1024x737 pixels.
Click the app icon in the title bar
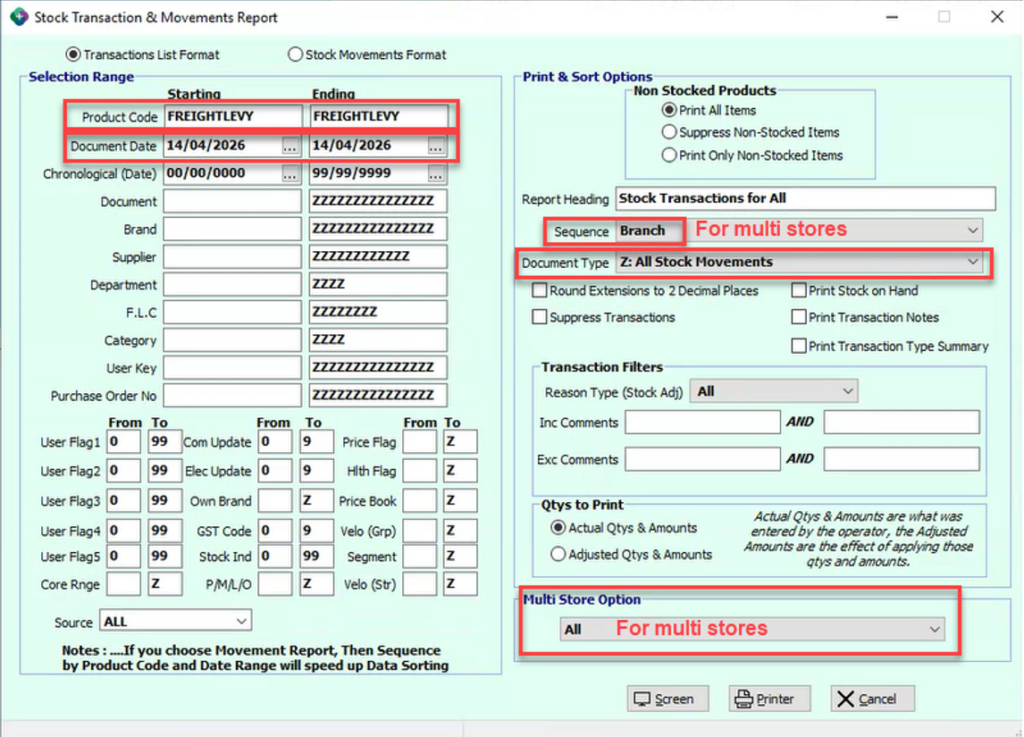pyautogui.click(x=18, y=17)
